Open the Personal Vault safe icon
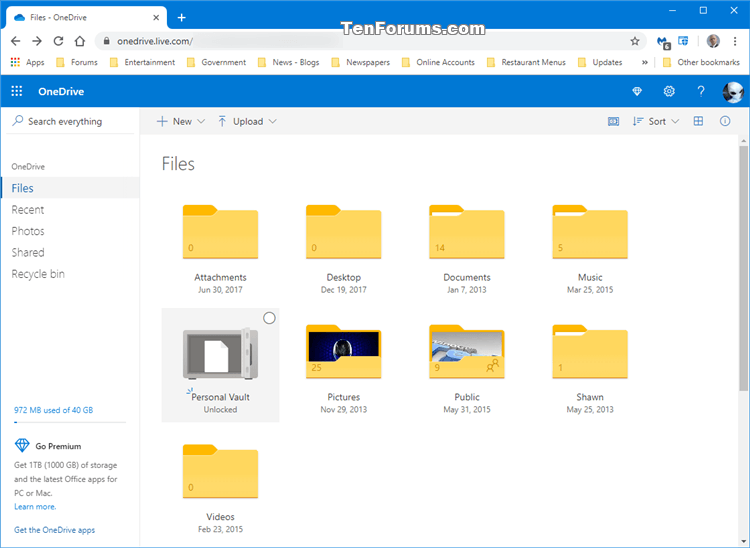 (221, 354)
